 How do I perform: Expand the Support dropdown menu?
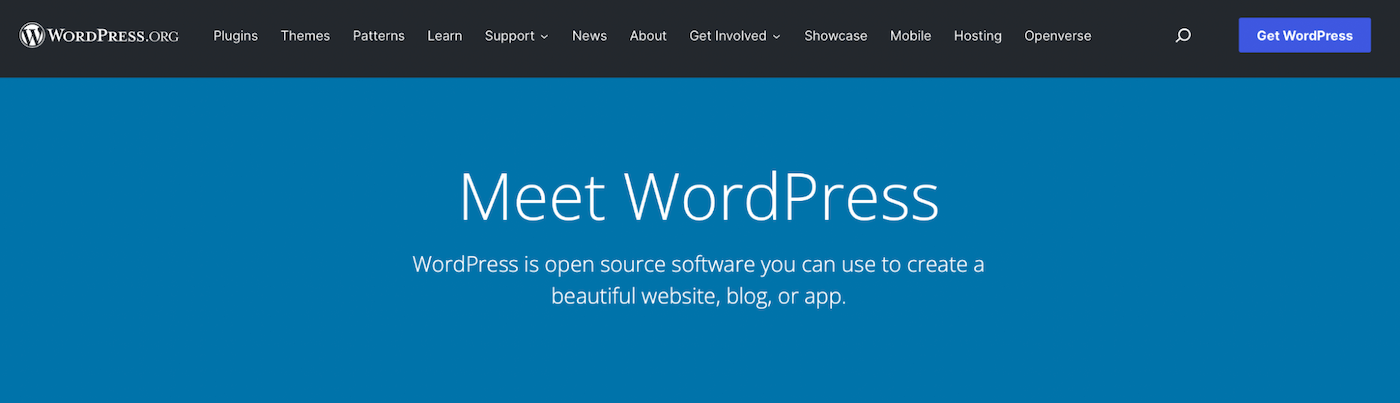[517, 35]
